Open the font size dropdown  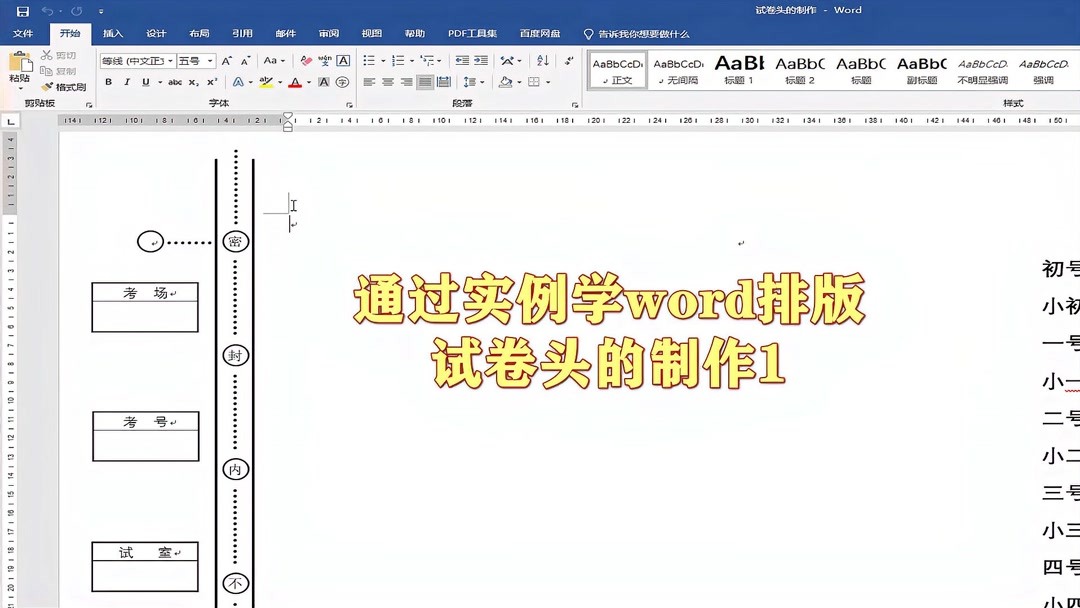pyautogui.click(x=210, y=60)
